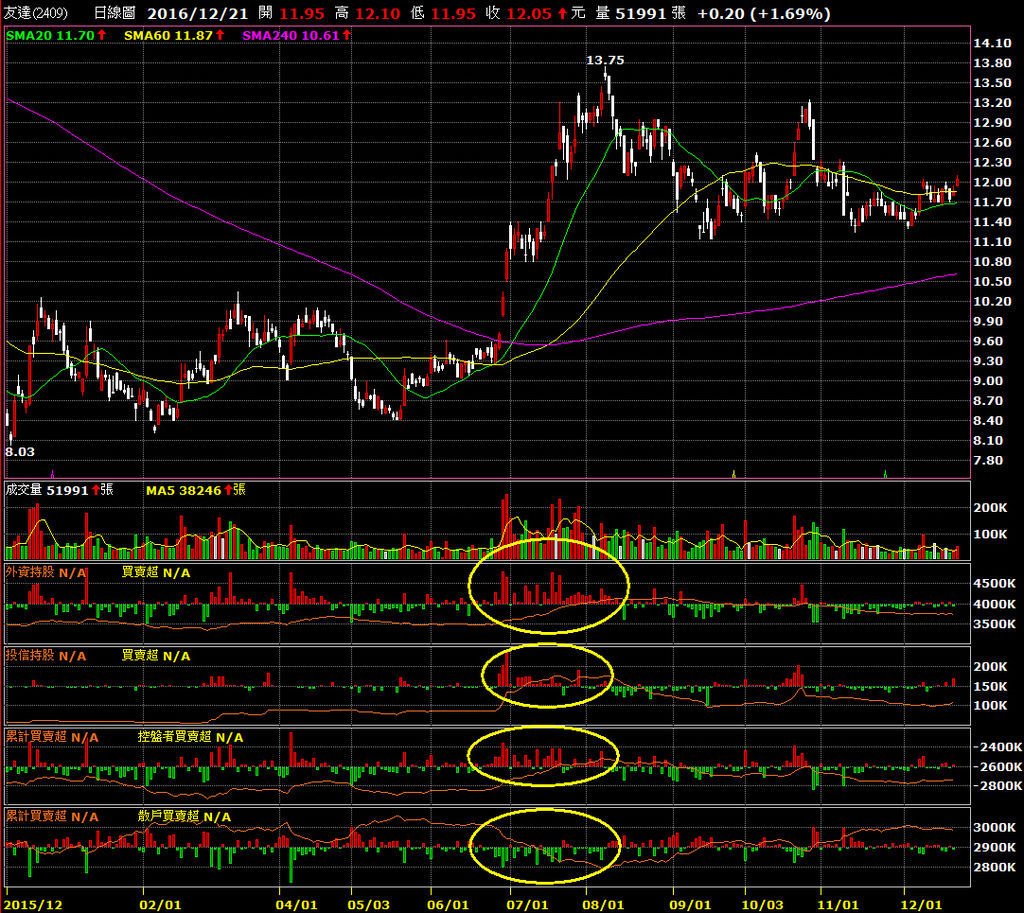The height and width of the screenshot is (913, 1024).
Task: Click the 外資持股 N/A indicator label
Action: click(46, 573)
